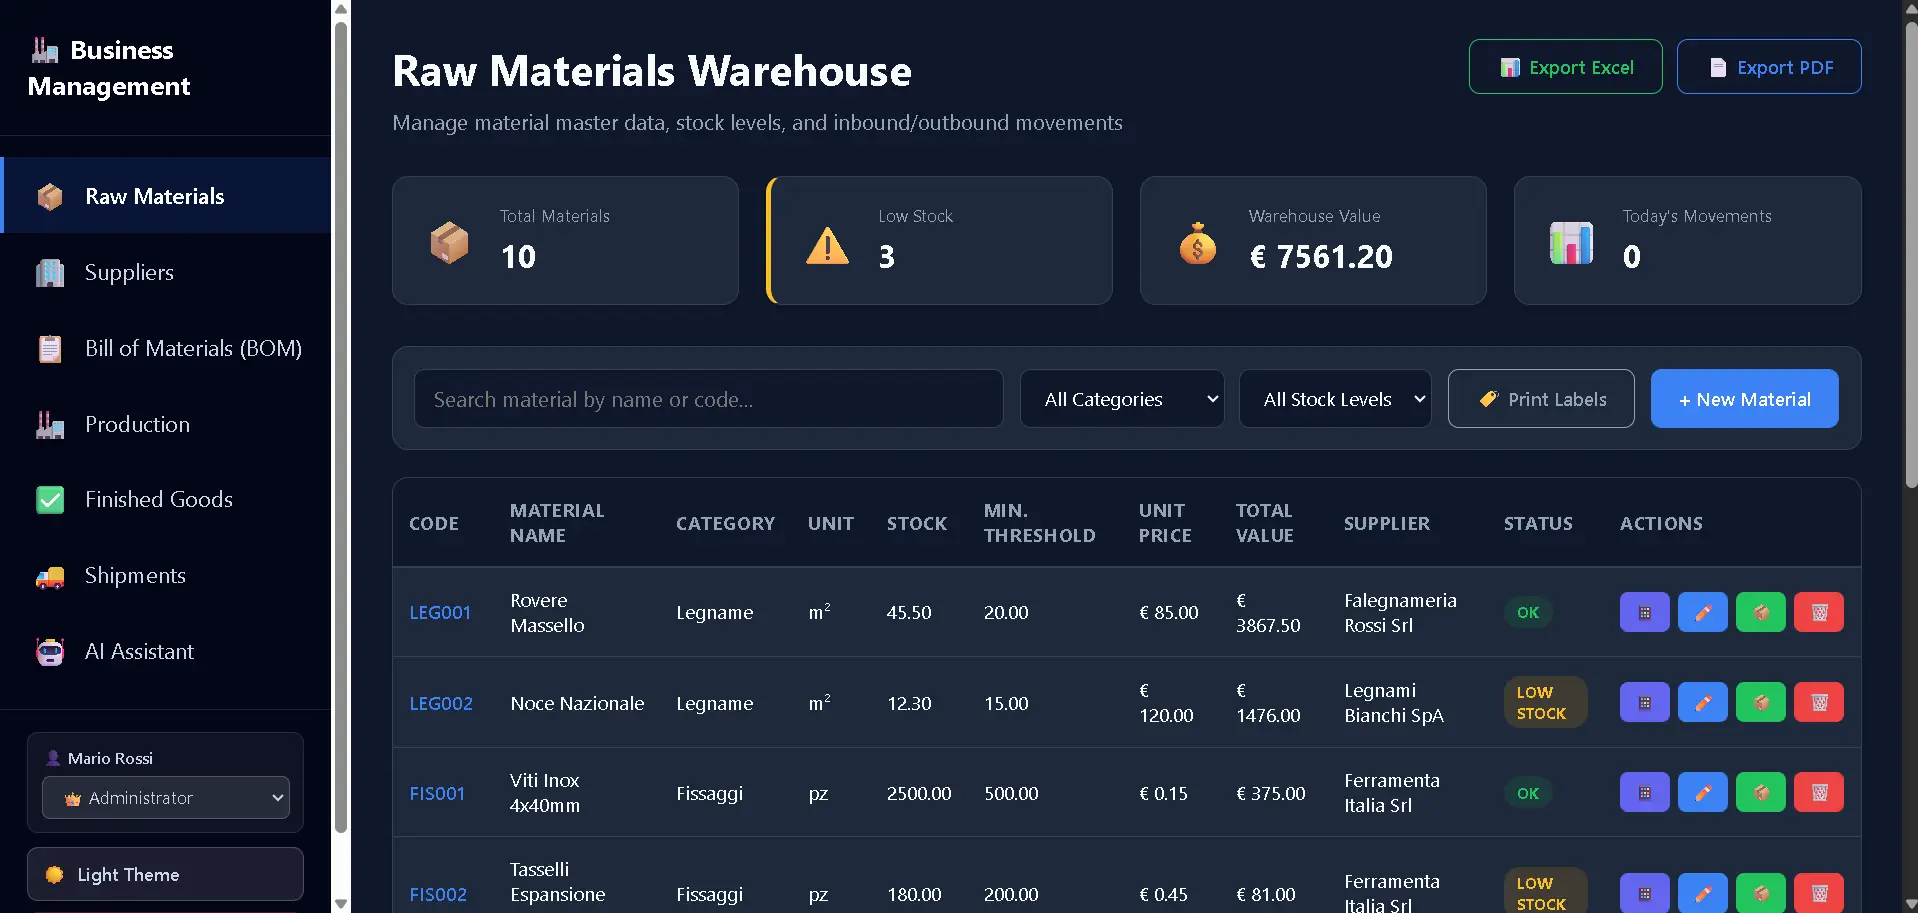Click the purple grid icon for FIS002
The image size is (1918, 913).
tap(1644, 893)
